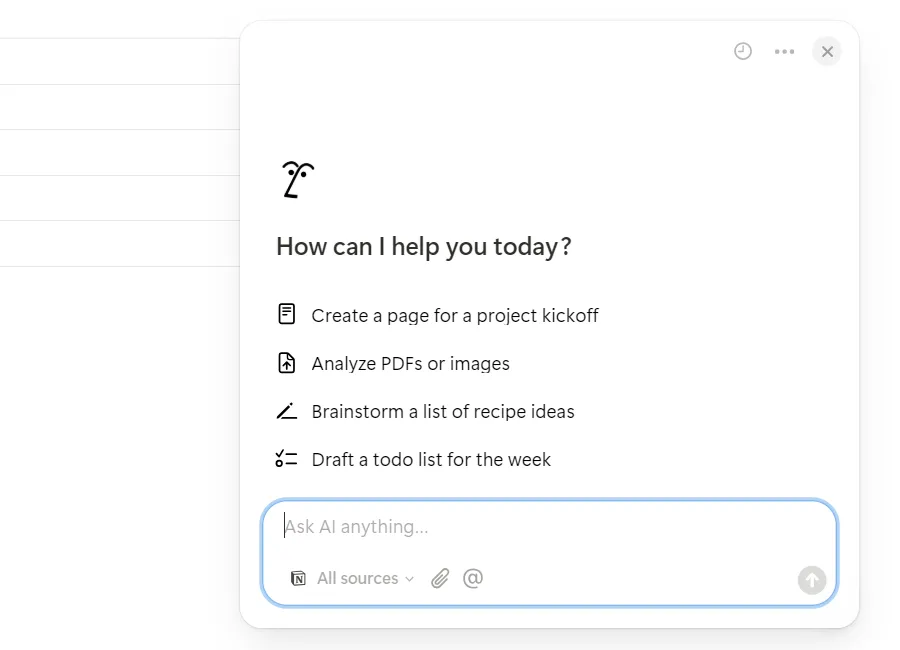Dismiss the AI panel with the X
Screen dimensions: 900x650
tap(827, 51)
